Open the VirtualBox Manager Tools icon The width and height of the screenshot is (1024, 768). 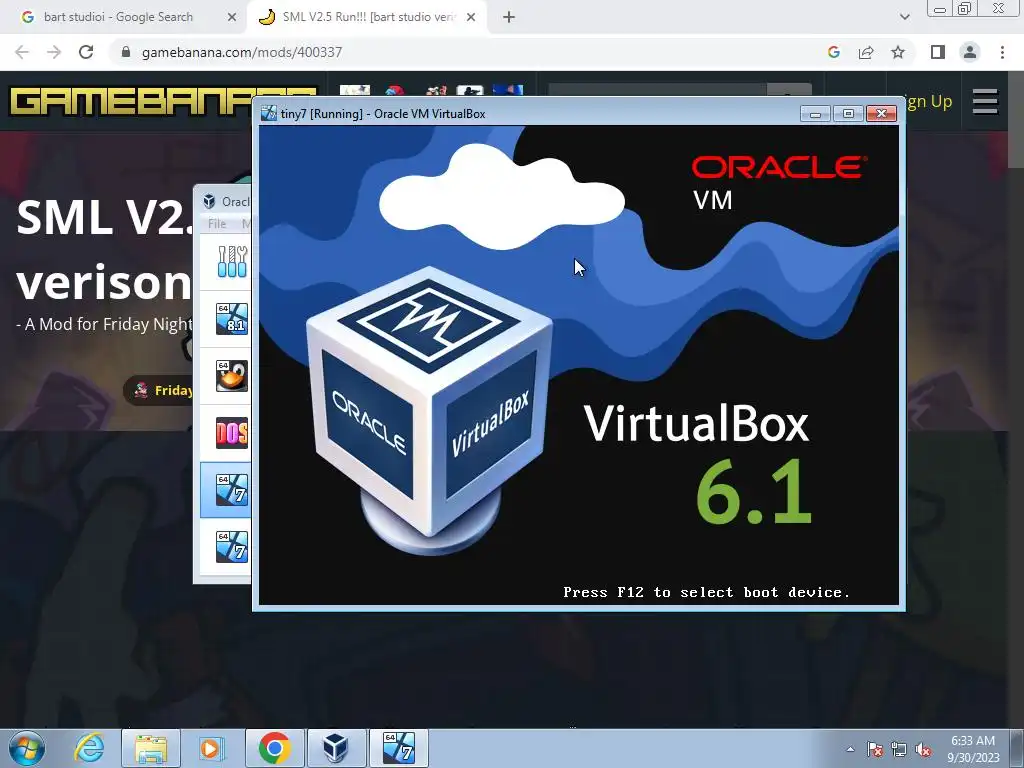tap(232, 262)
